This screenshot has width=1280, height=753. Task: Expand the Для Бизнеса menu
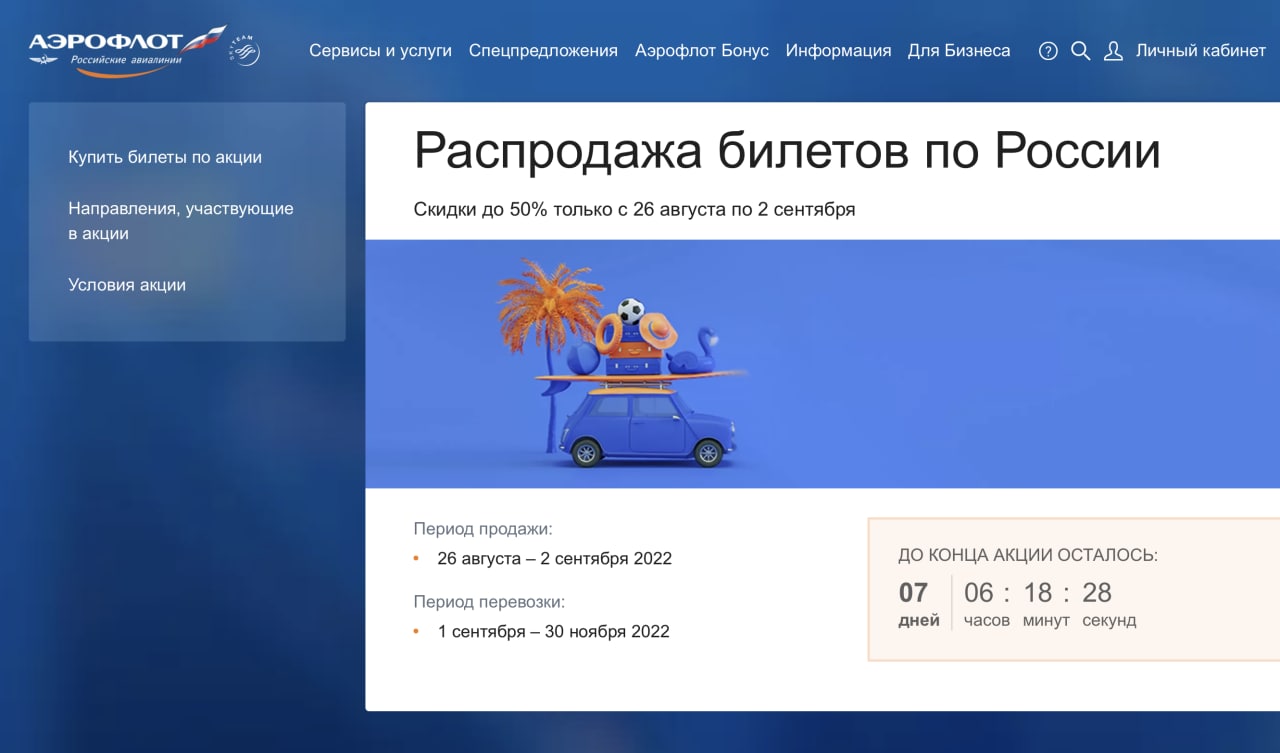click(x=958, y=51)
